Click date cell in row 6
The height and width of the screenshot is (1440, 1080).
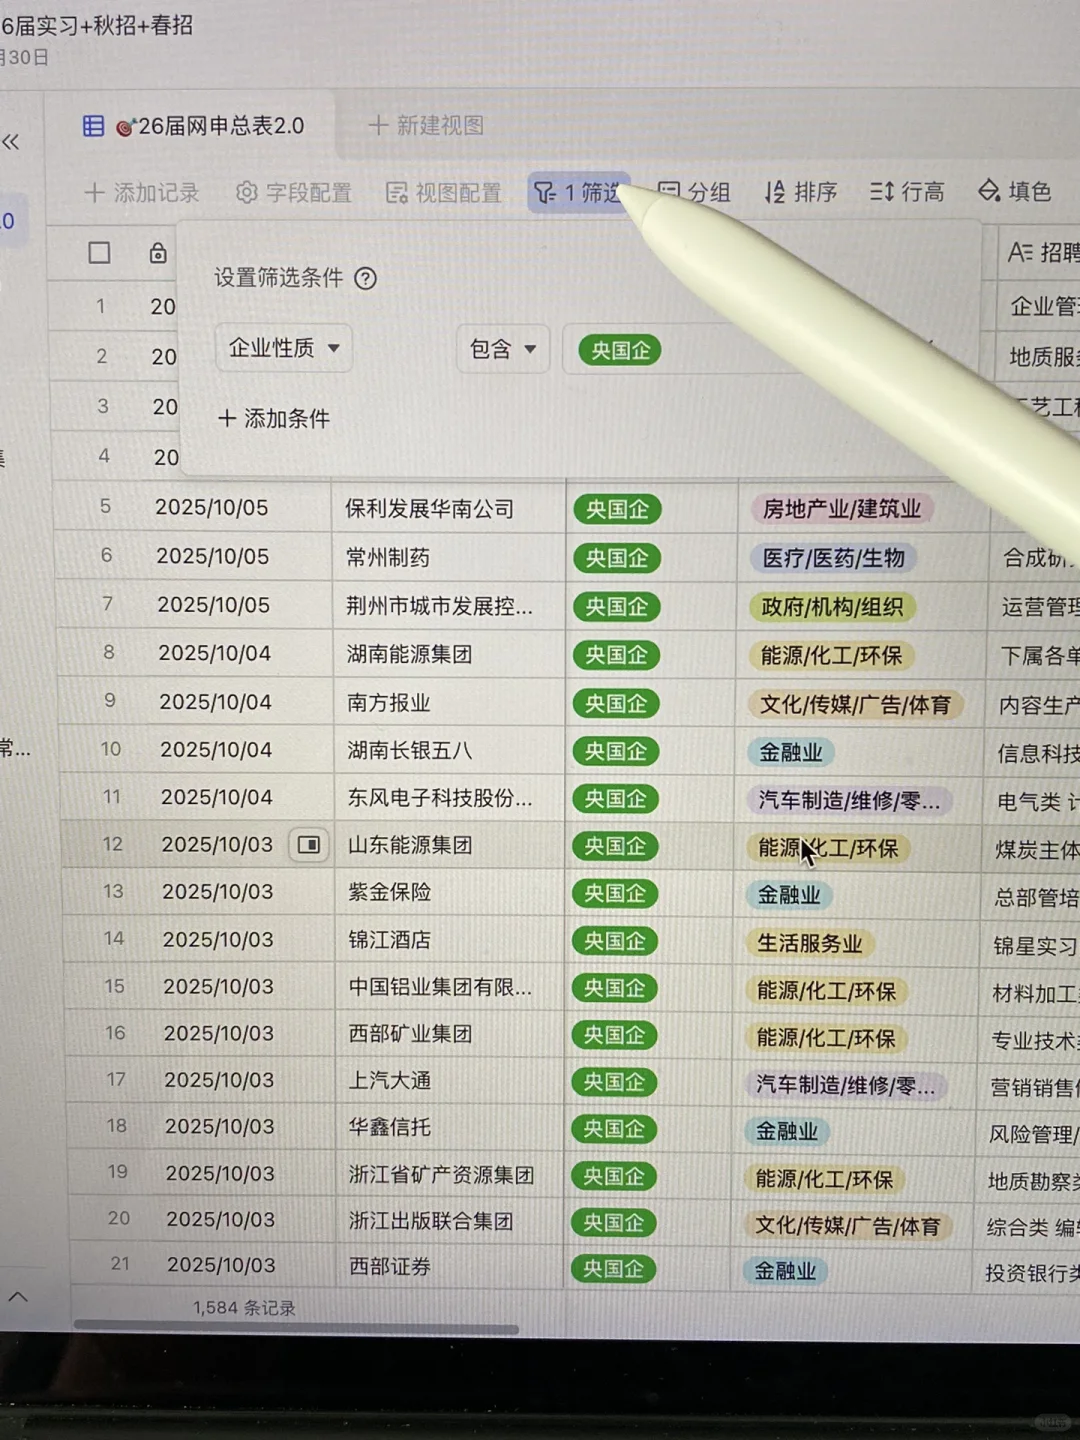212,557
